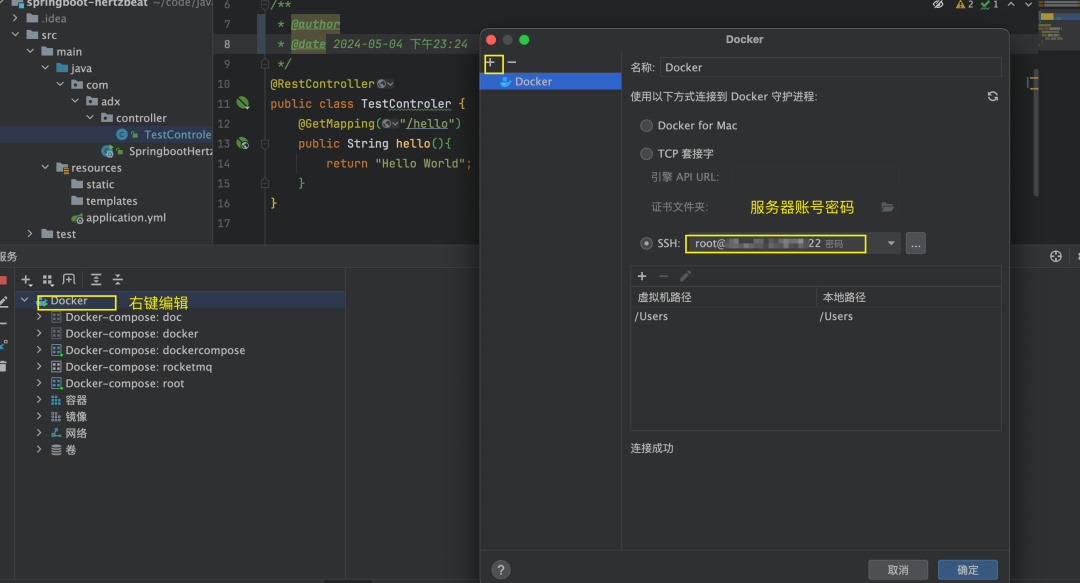Select the Docker entry in the dialog list
The width and height of the screenshot is (1080, 583).
[550, 81]
